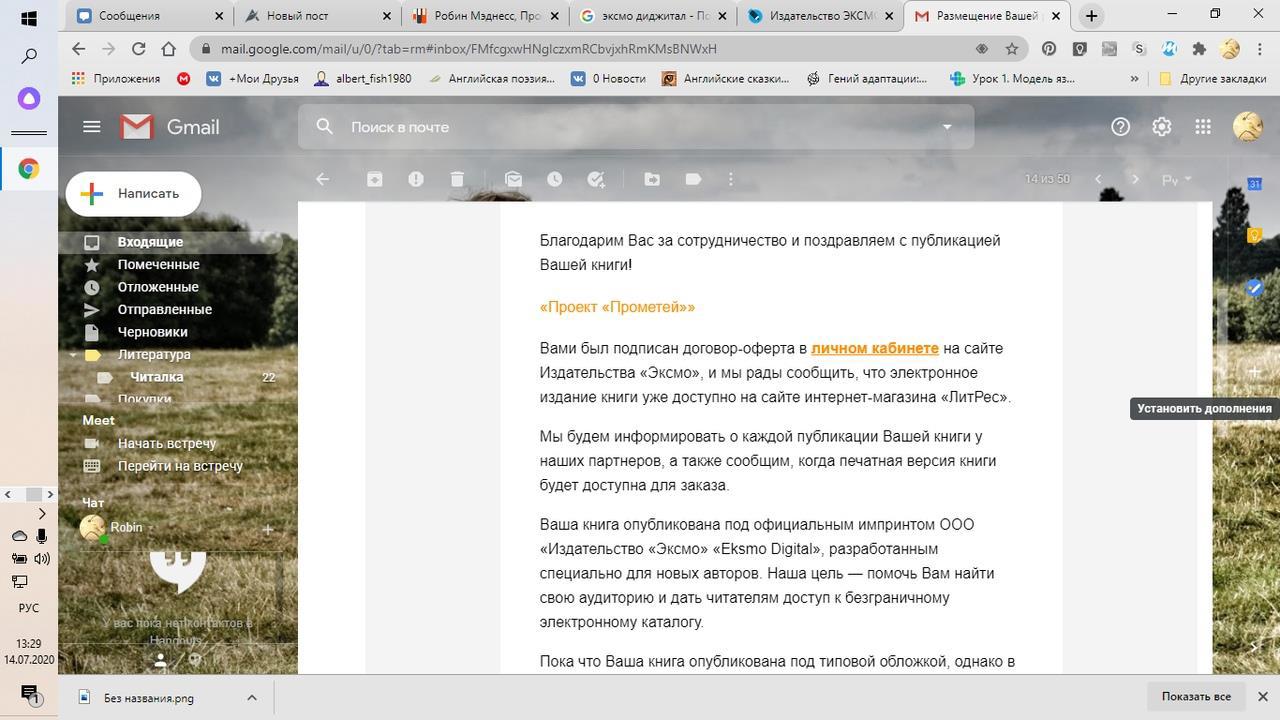Open the Move to folder icon

click(652, 179)
